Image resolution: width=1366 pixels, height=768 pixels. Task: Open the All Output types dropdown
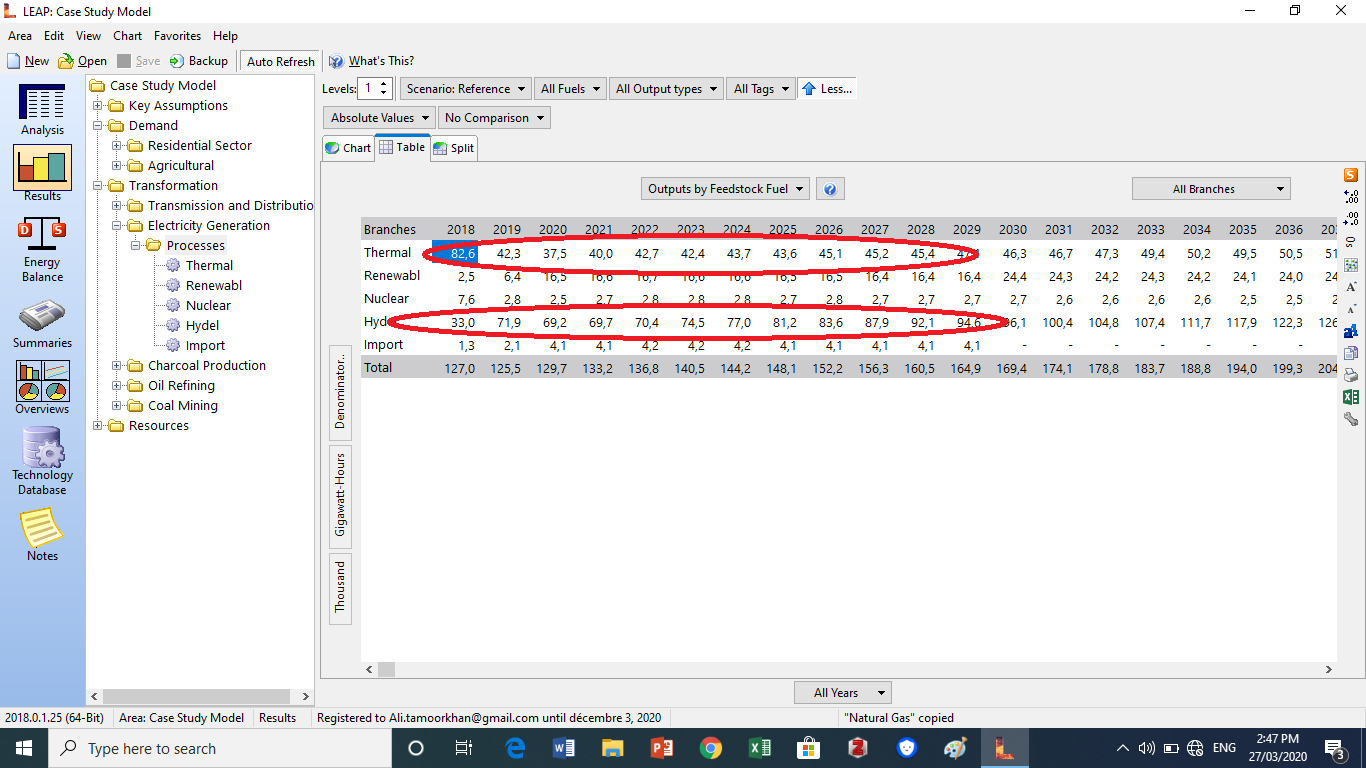(x=666, y=89)
